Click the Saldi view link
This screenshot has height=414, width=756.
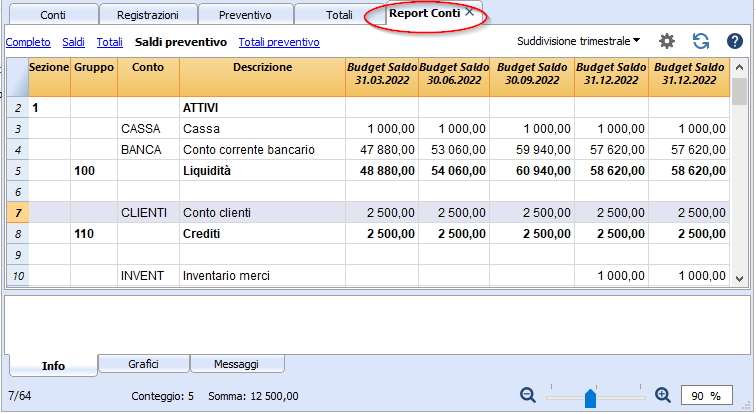pos(73,42)
